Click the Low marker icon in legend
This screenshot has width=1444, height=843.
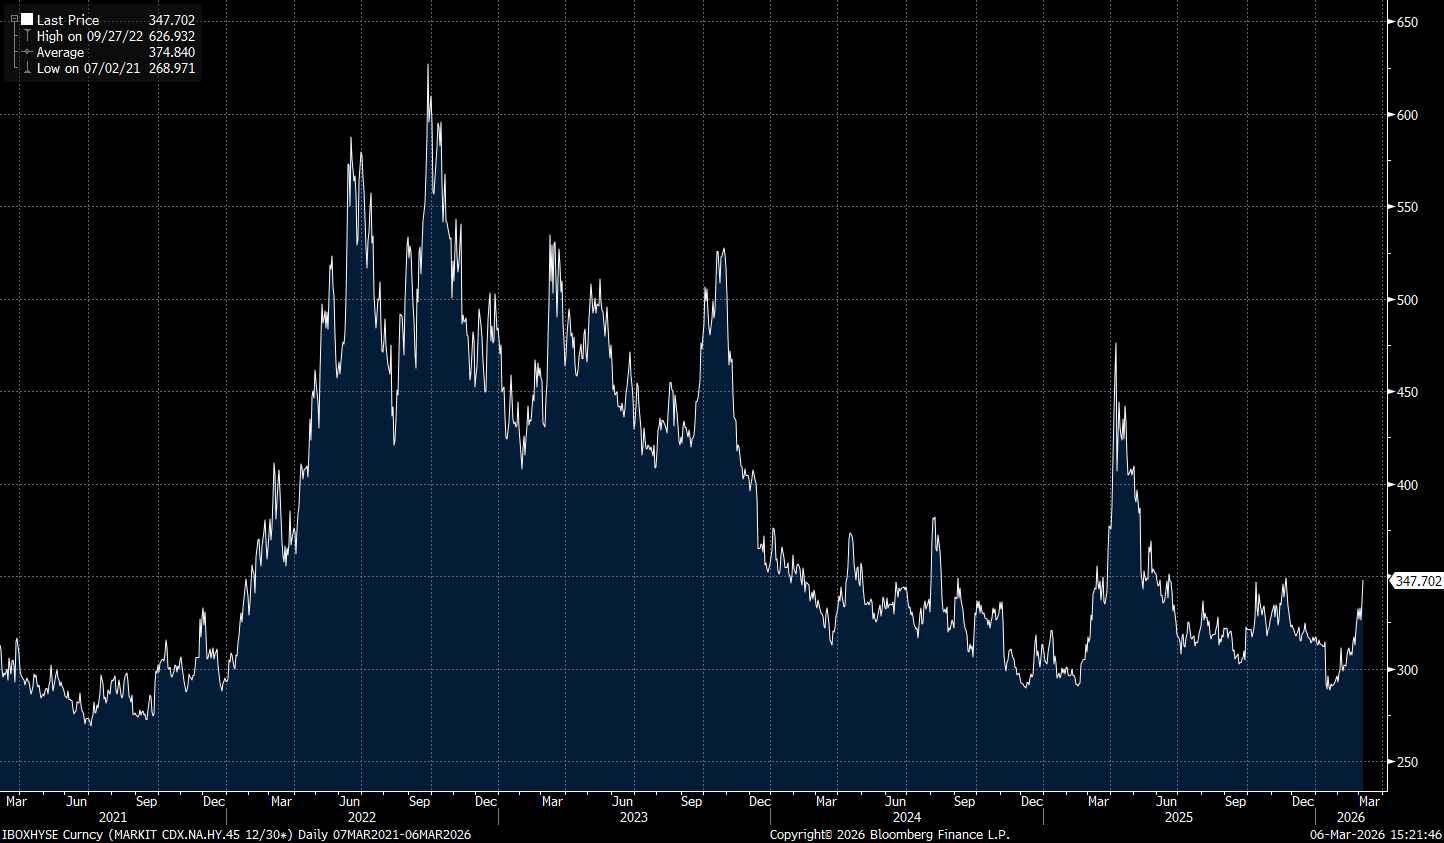27,68
